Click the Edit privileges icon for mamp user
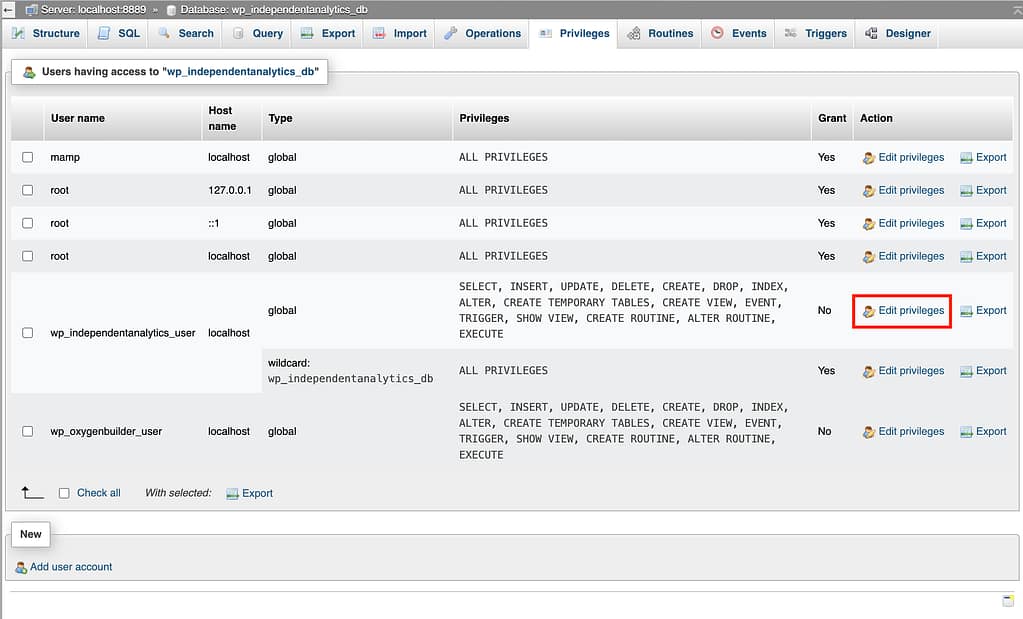Image resolution: width=1023 pixels, height=619 pixels. coord(868,158)
